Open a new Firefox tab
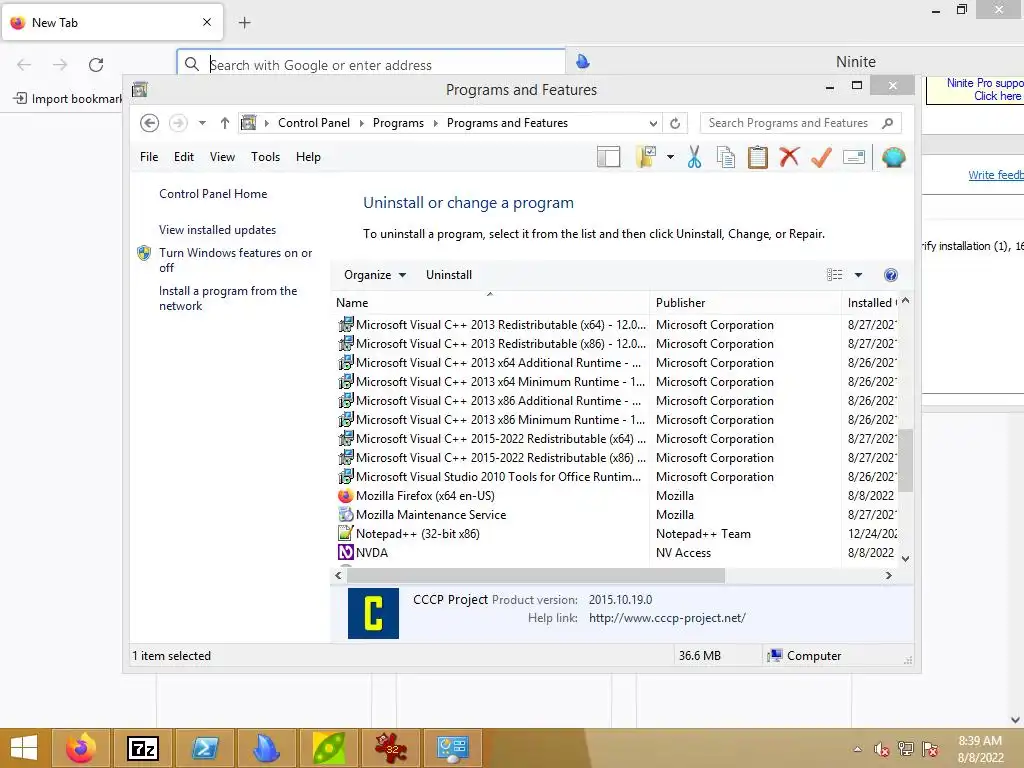This screenshot has height=768, width=1024. pyautogui.click(x=244, y=23)
